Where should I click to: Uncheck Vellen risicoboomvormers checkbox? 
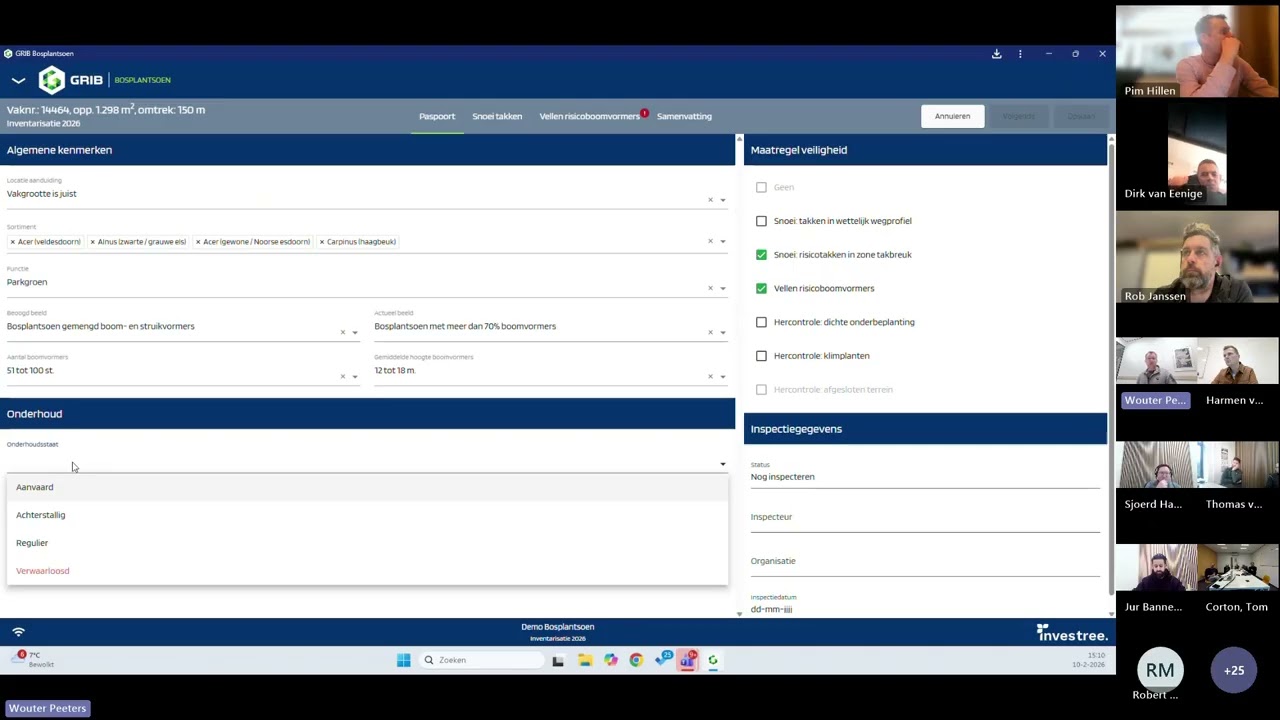(x=761, y=288)
